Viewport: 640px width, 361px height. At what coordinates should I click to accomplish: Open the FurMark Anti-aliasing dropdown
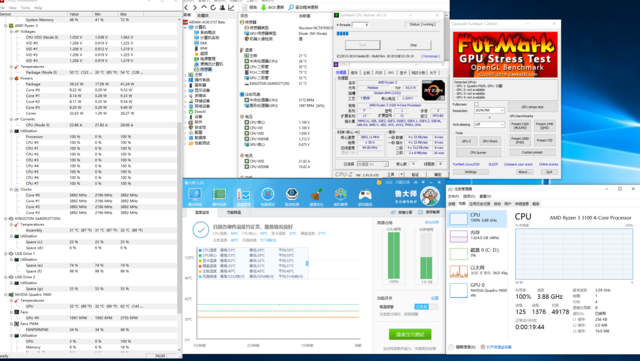coord(489,124)
